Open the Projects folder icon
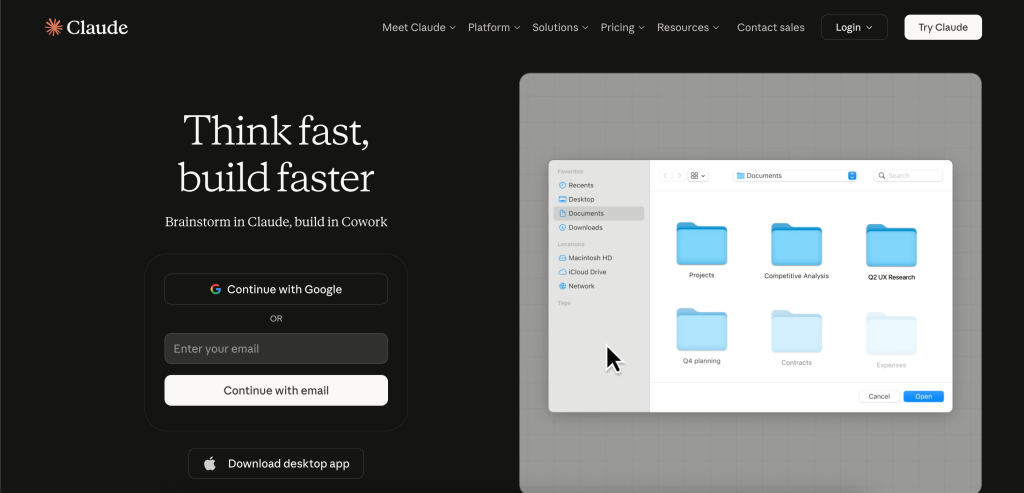This screenshot has width=1024, height=493. click(x=701, y=244)
